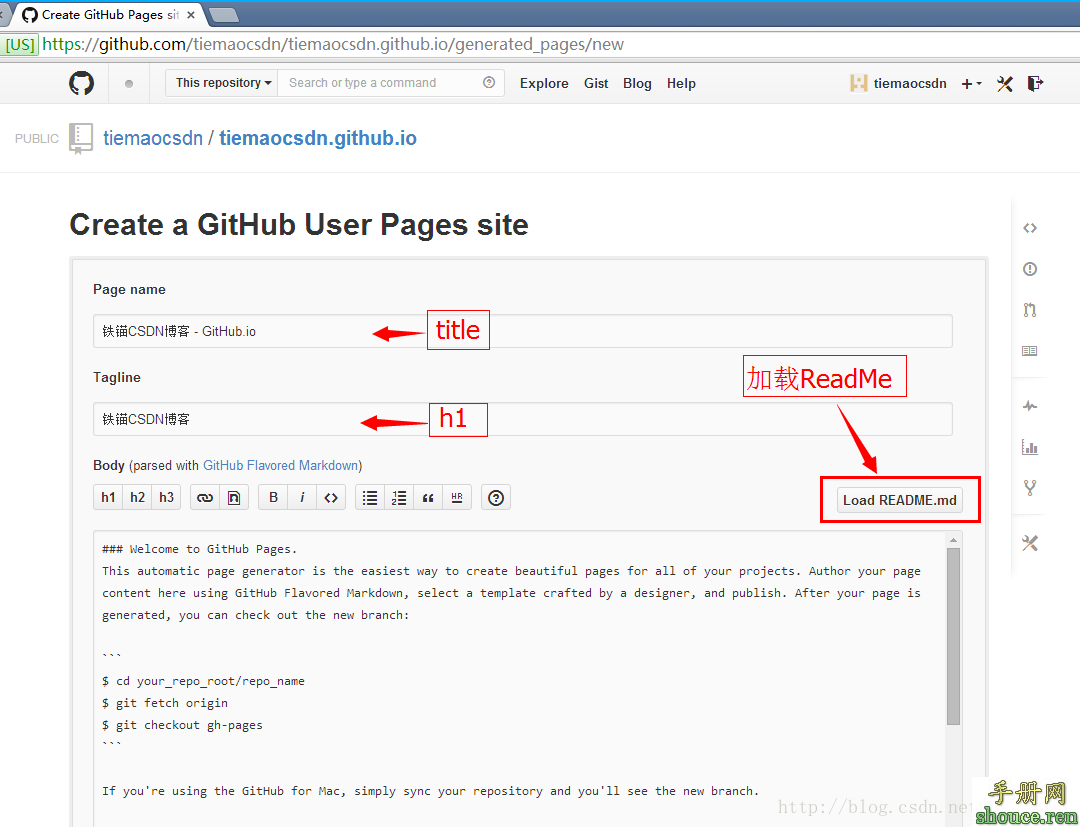Image resolution: width=1080 pixels, height=827 pixels.
Task: Open repository Settings sidebar icon
Action: click(x=1030, y=543)
